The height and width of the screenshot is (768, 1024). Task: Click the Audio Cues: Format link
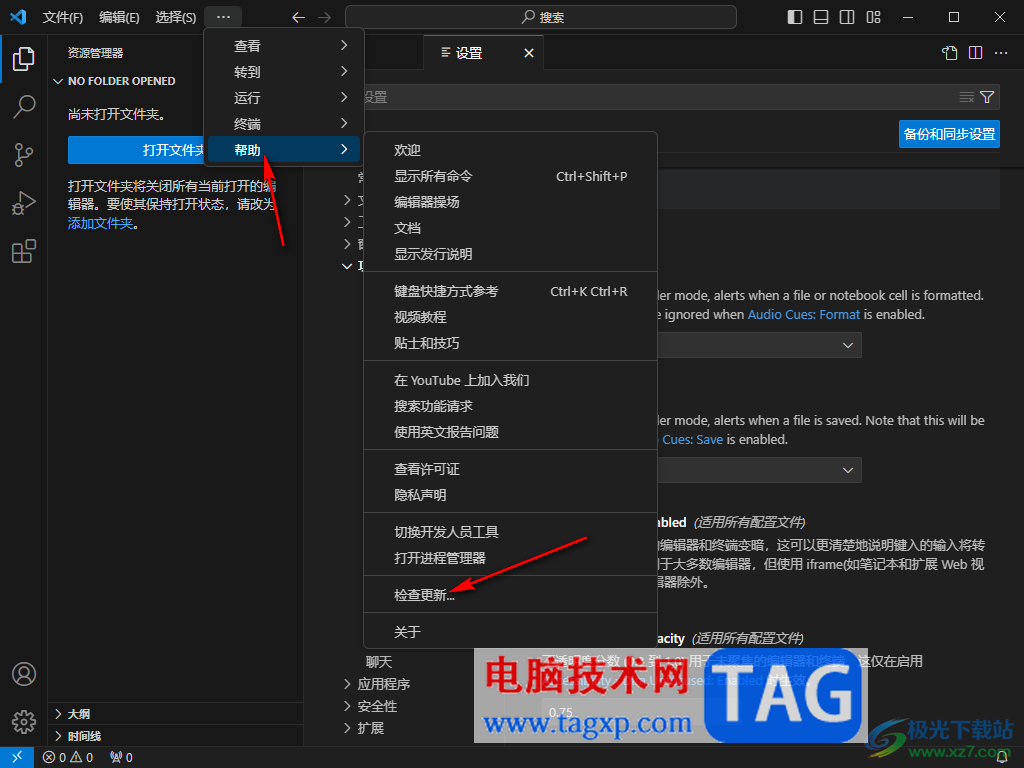(x=803, y=315)
